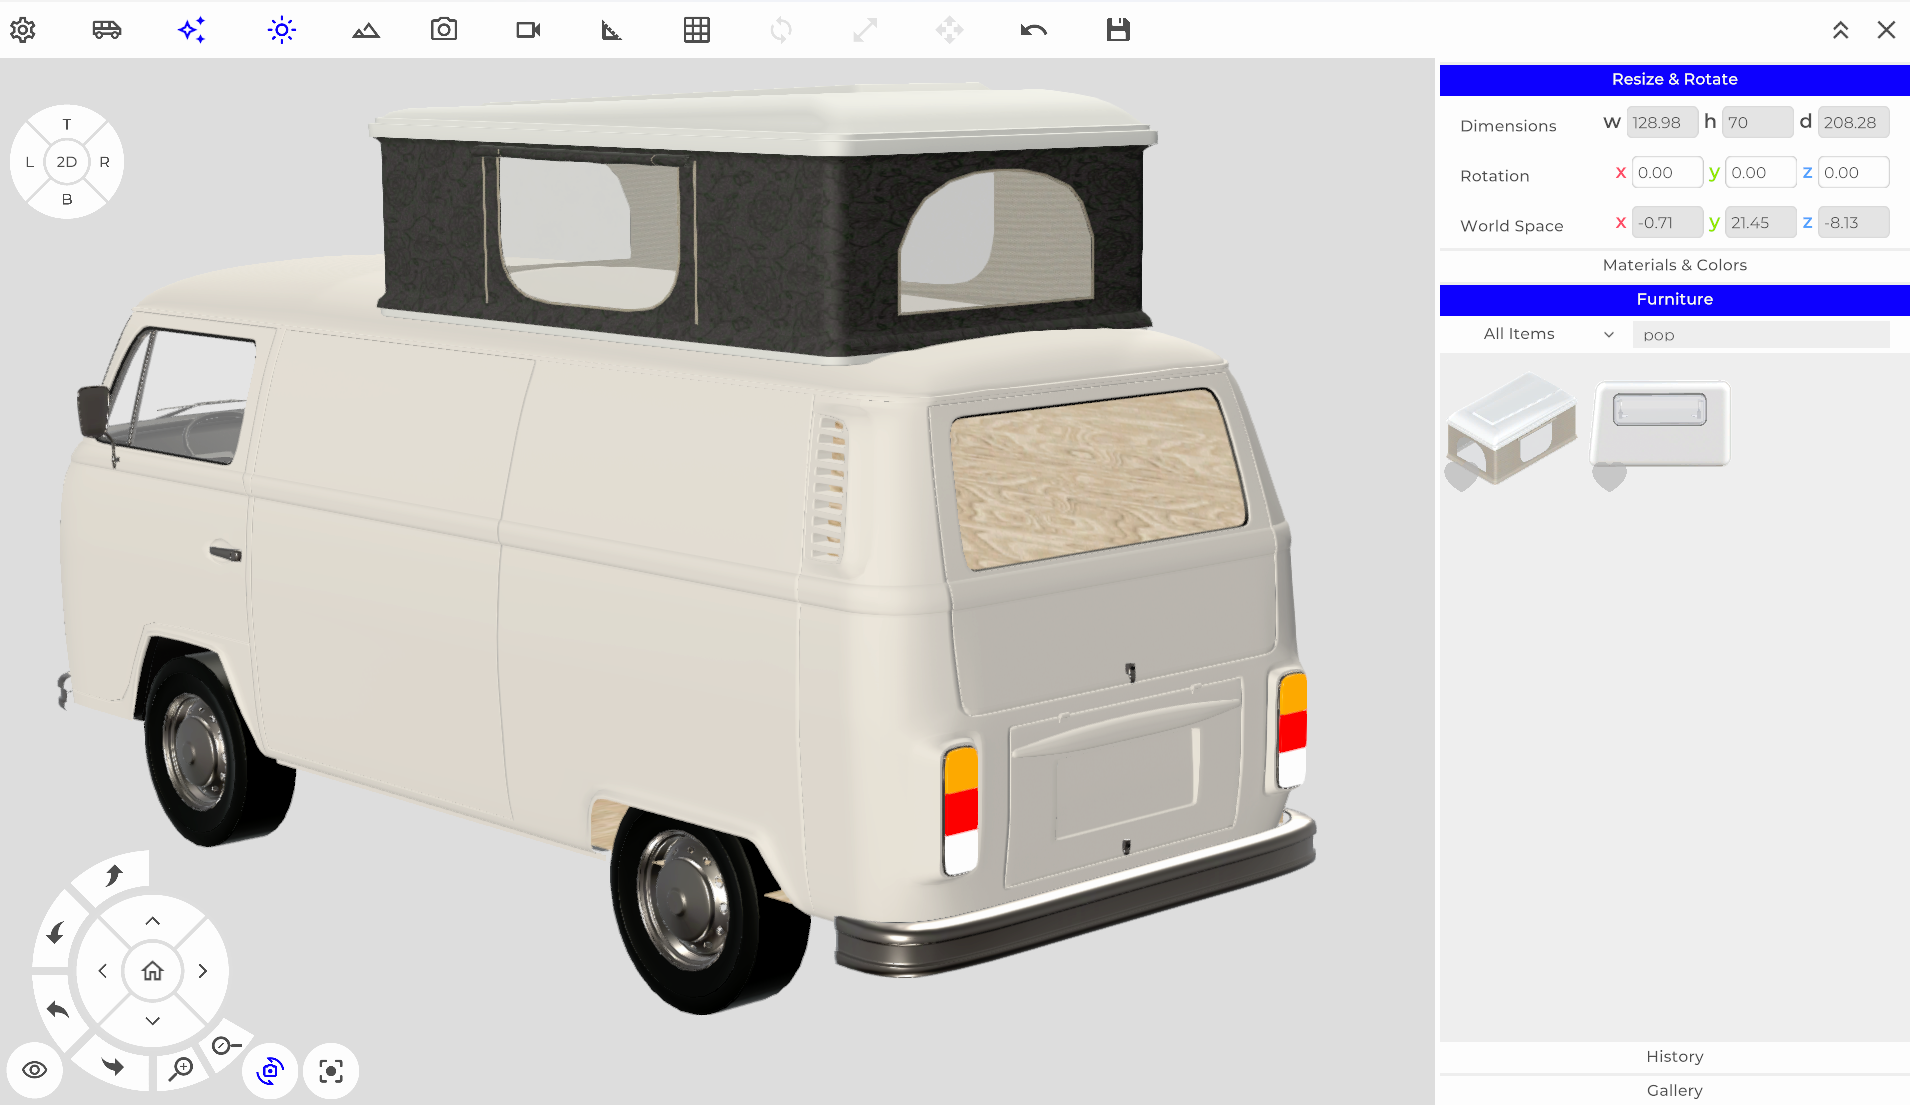The height and width of the screenshot is (1105, 1910).
Task: Switch to Top view with T
Action: pyautogui.click(x=67, y=124)
